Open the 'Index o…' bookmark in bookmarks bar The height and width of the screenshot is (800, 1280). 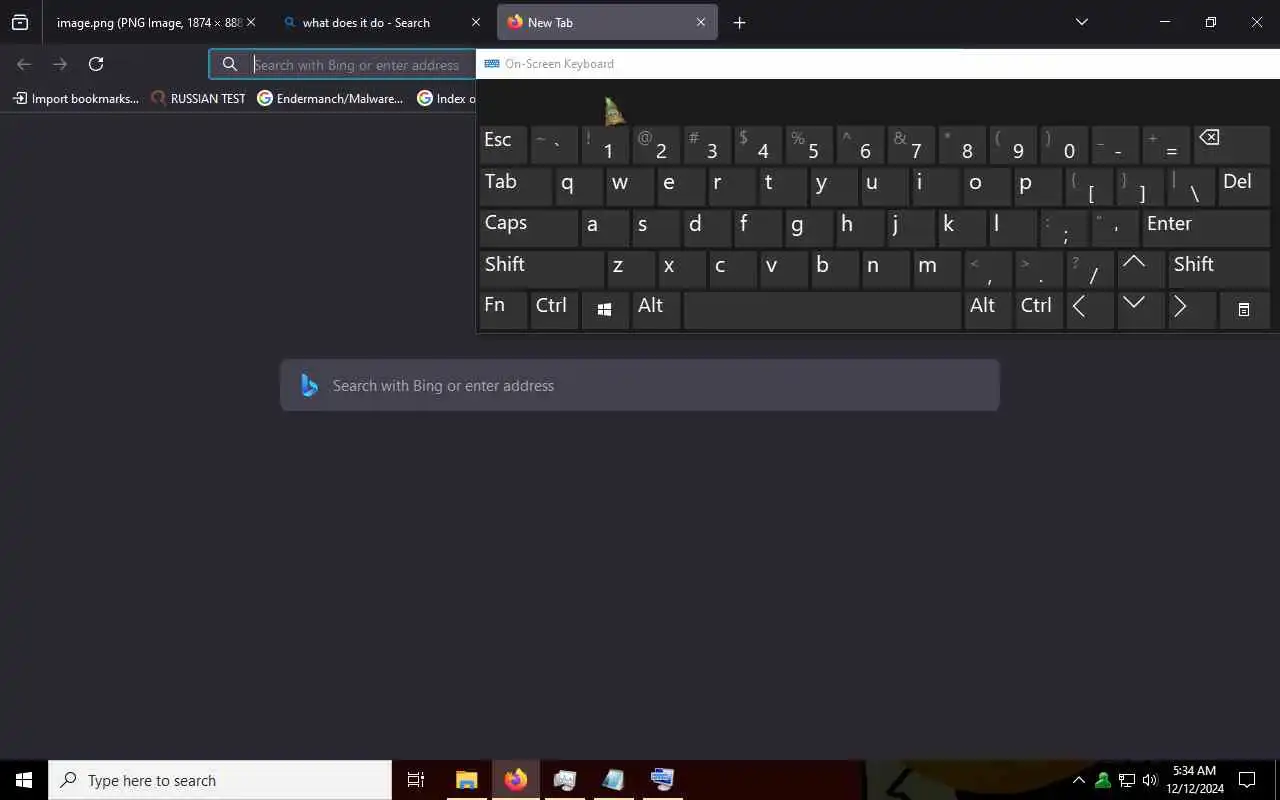point(446,98)
